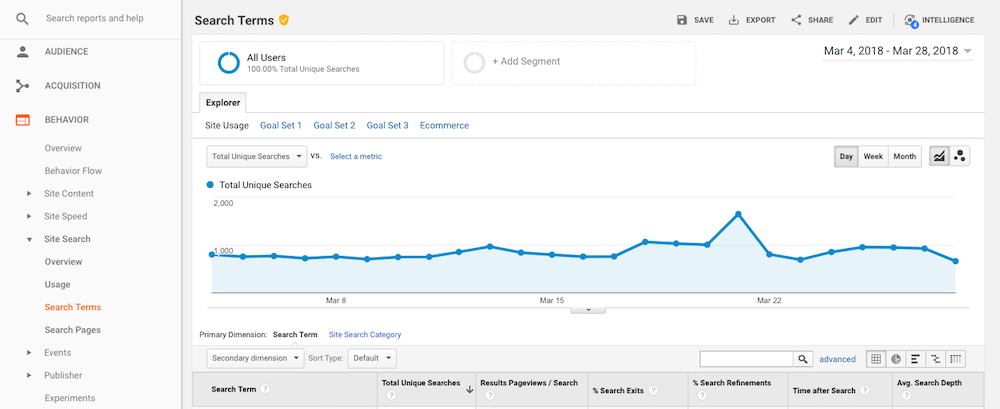Collapse the chart using the handle below it
The image size is (1000, 409).
[588, 309]
